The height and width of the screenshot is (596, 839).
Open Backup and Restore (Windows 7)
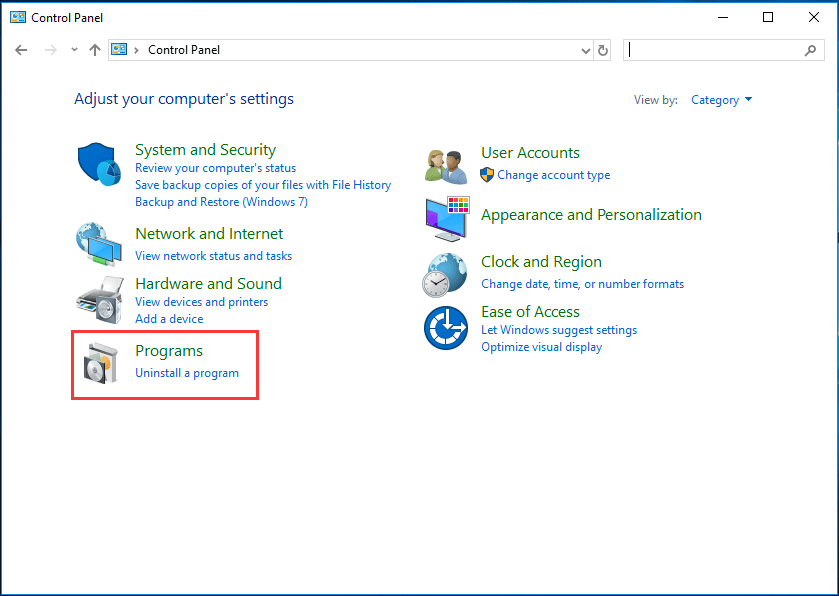[220, 201]
